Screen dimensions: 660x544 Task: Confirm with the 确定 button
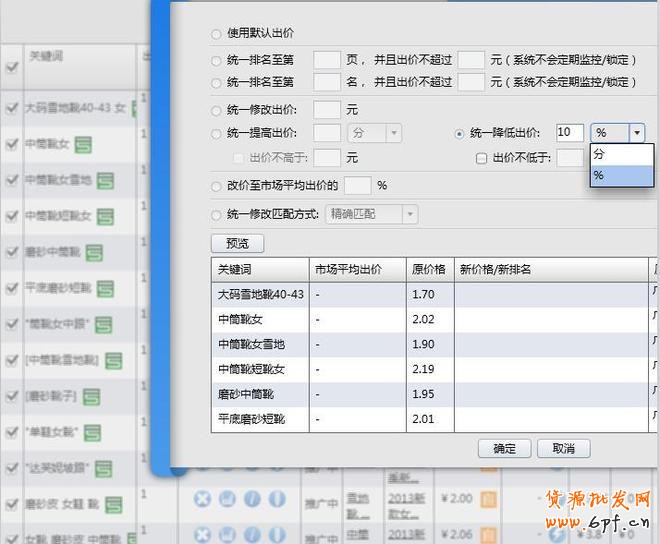(504, 448)
